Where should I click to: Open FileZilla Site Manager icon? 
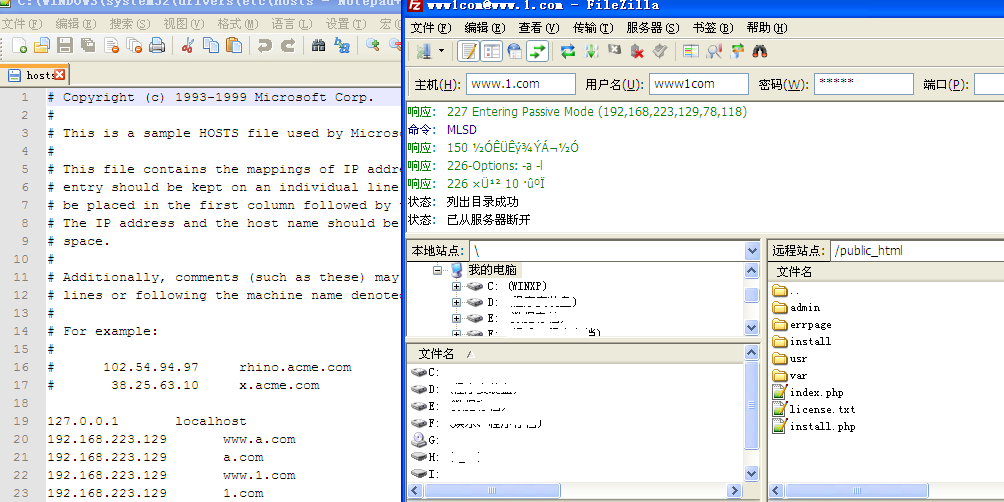click(x=424, y=51)
